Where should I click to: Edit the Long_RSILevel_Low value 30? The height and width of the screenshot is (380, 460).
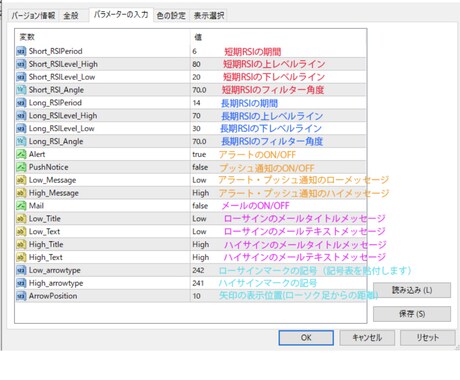pos(196,129)
